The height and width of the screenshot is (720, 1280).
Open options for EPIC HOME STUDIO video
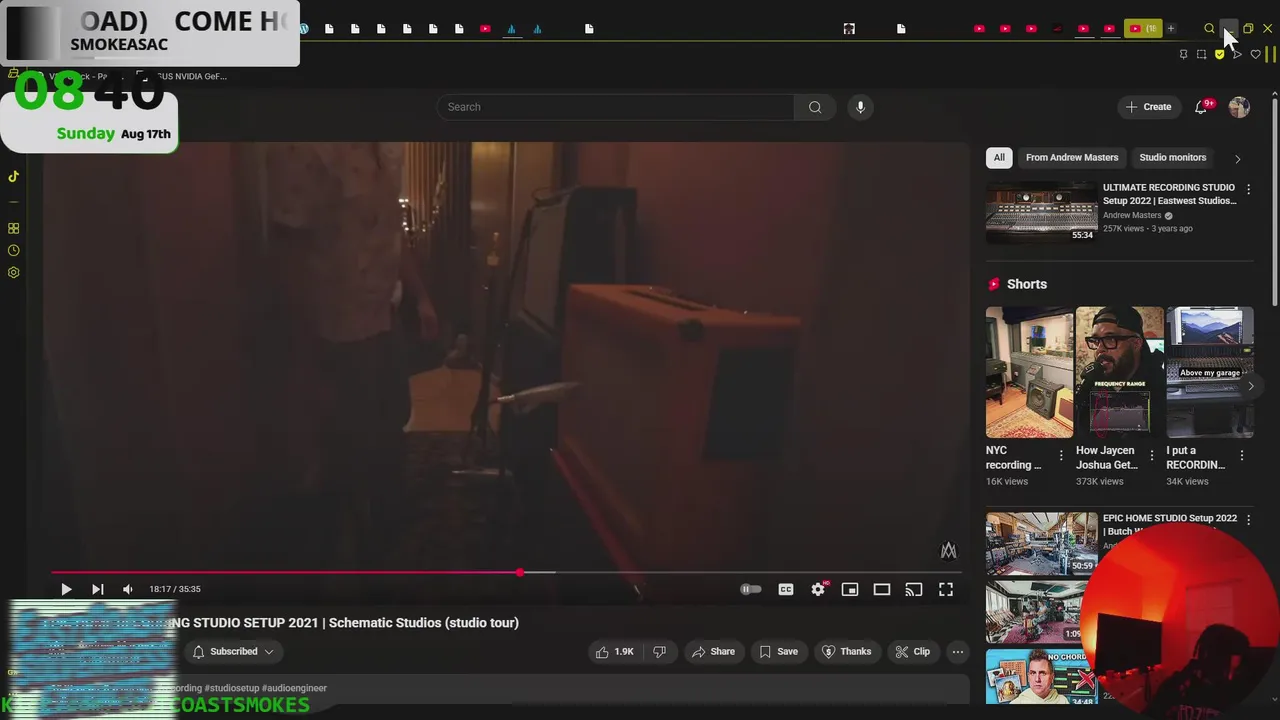coord(1247,520)
